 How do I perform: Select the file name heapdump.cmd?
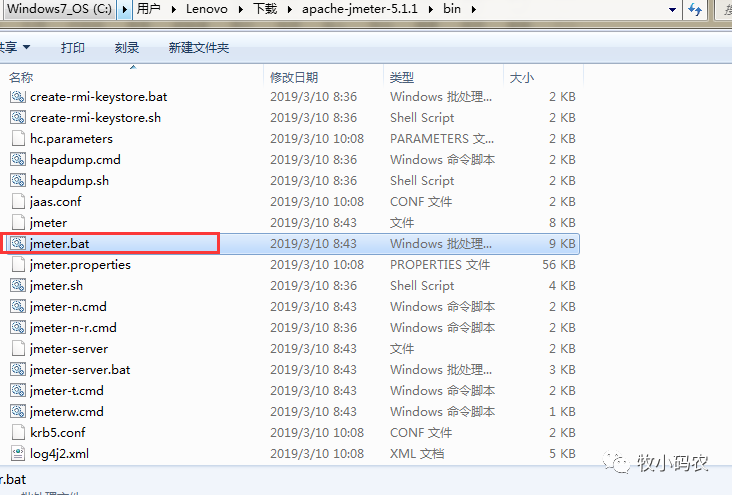pyautogui.click(x=75, y=160)
